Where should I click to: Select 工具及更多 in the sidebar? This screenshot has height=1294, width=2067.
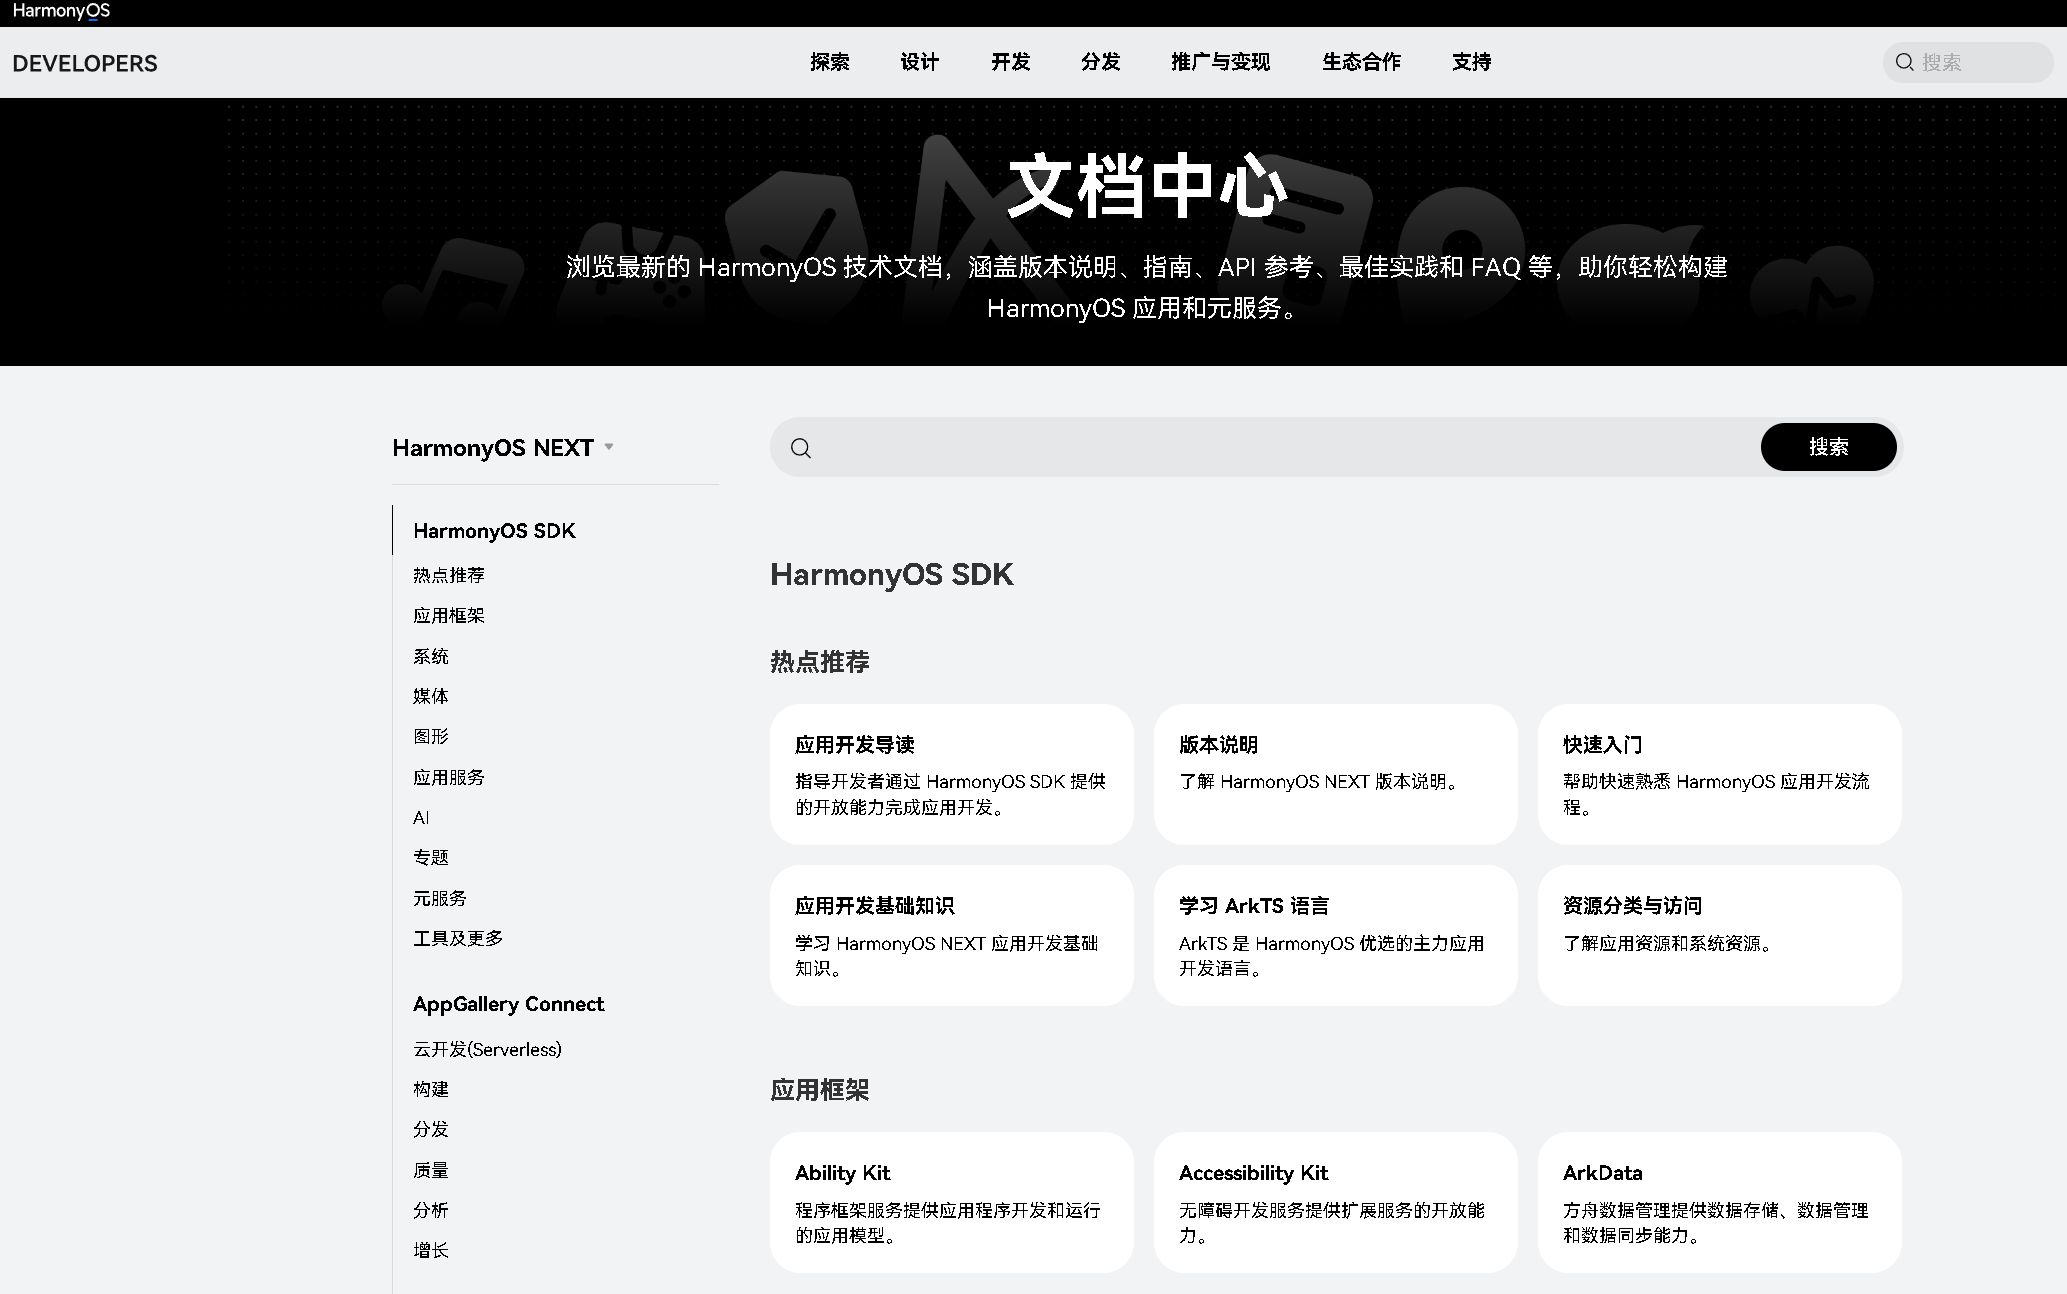point(458,938)
